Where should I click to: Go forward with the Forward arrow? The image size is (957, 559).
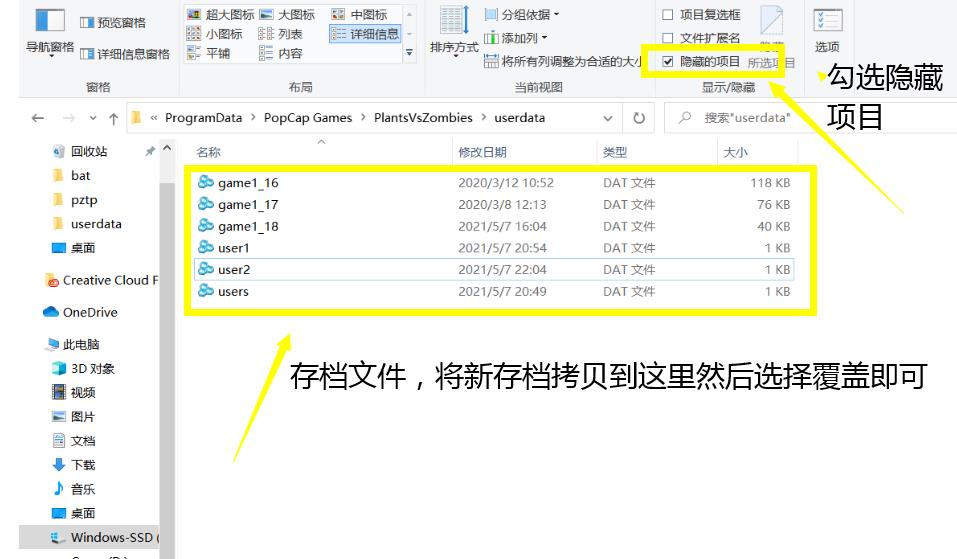coord(68,118)
